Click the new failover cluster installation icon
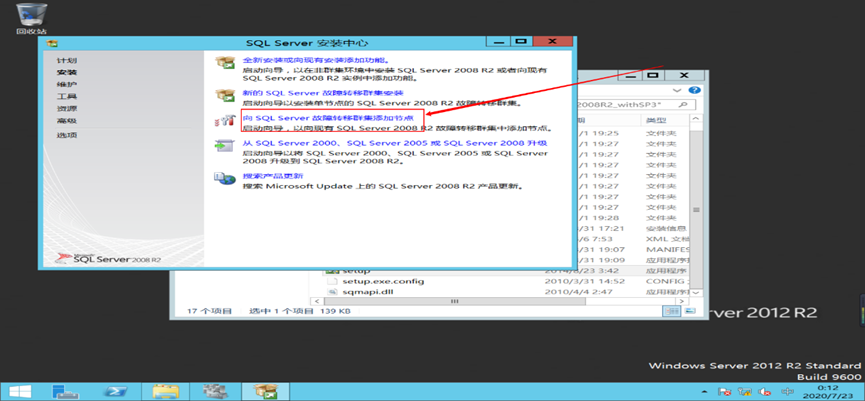Screen dimensions: 865x401 tap(225, 95)
